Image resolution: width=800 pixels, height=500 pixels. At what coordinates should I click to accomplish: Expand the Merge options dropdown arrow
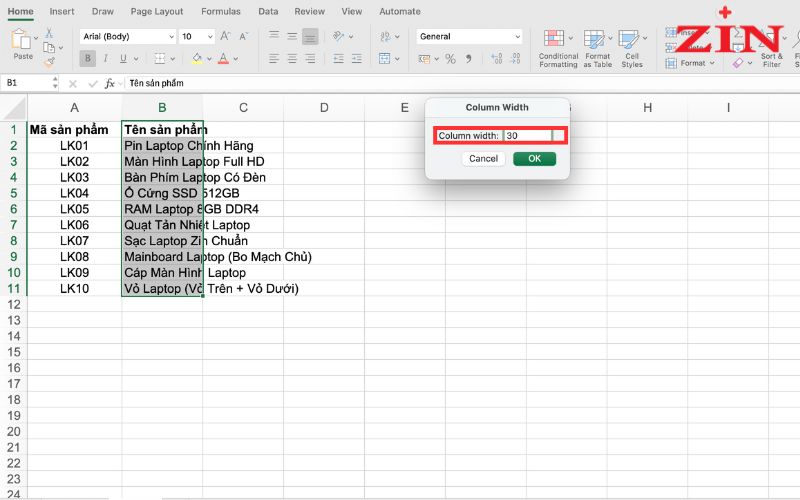pyautogui.click(x=397, y=59)
